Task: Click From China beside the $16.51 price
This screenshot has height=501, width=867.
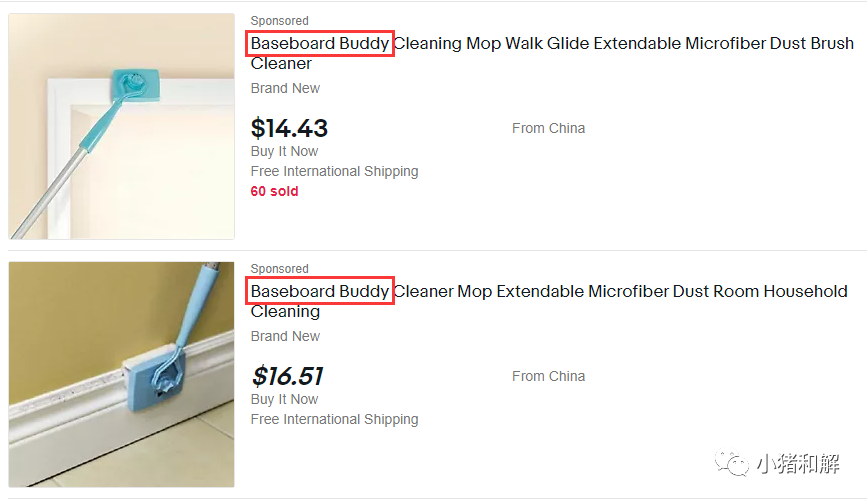Action: (x=549, y=376)
